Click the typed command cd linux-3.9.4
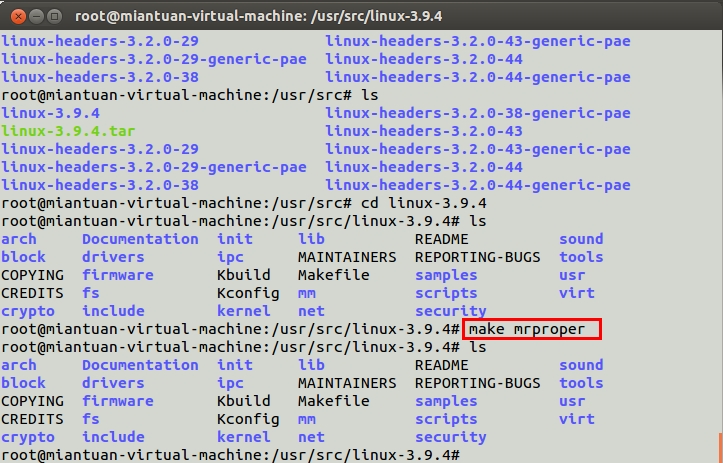This screenshot has width=723, height=463. (423, 203)
